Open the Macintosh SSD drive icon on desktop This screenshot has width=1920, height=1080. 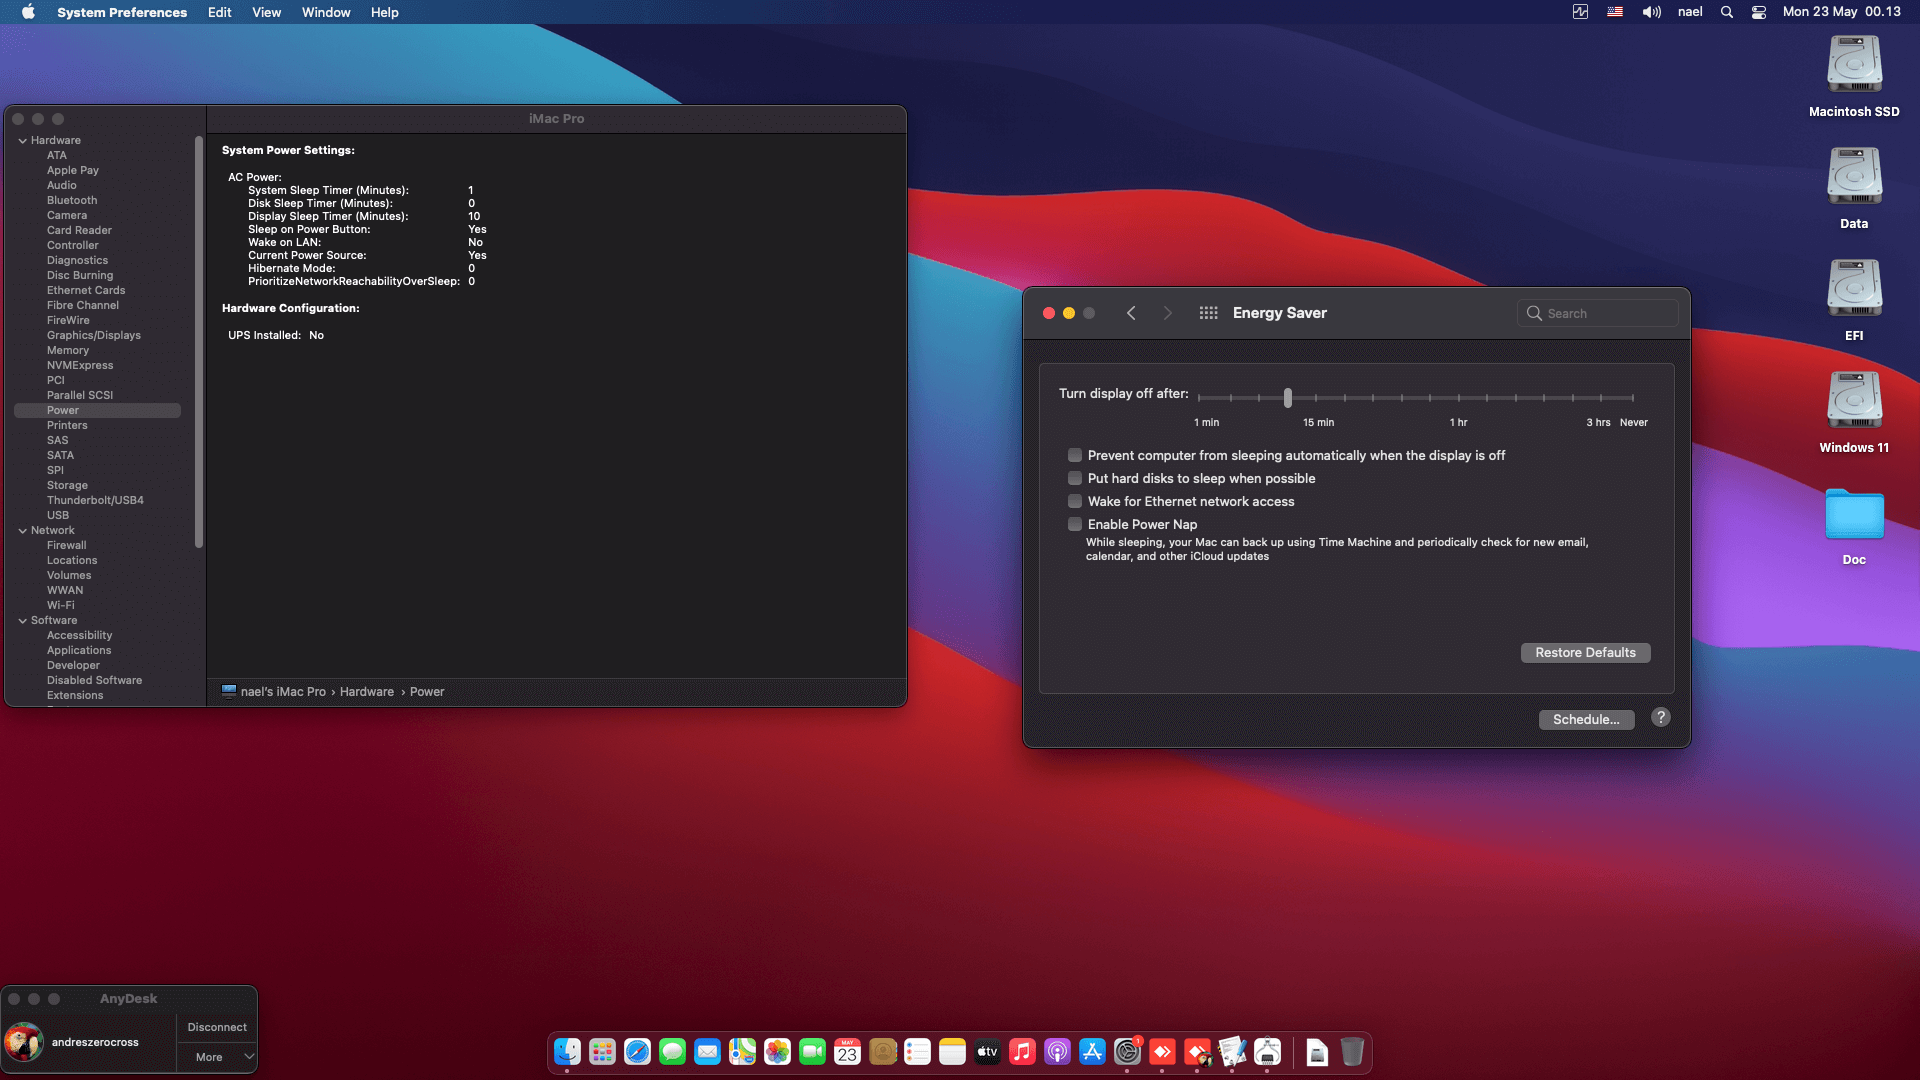[1854, 65]
